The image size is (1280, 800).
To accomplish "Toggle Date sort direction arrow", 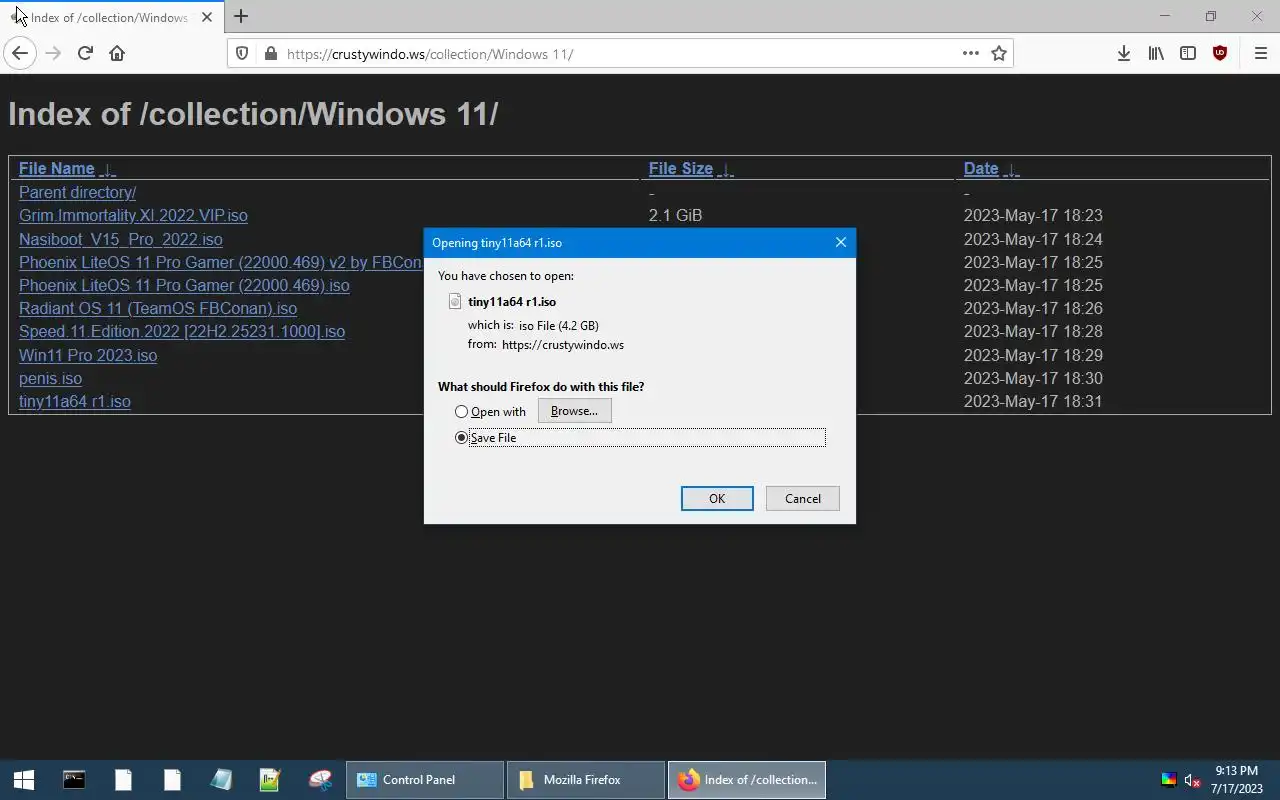I will [1011, 169].
